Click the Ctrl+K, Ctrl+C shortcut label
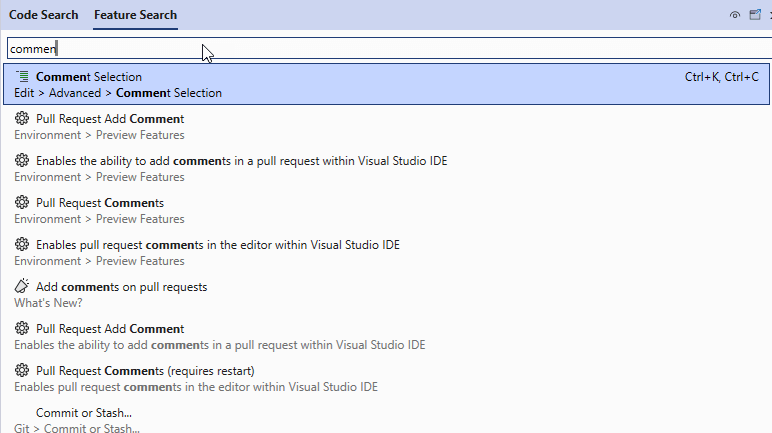This screenshot has height=433, width=772. point(721,77)
